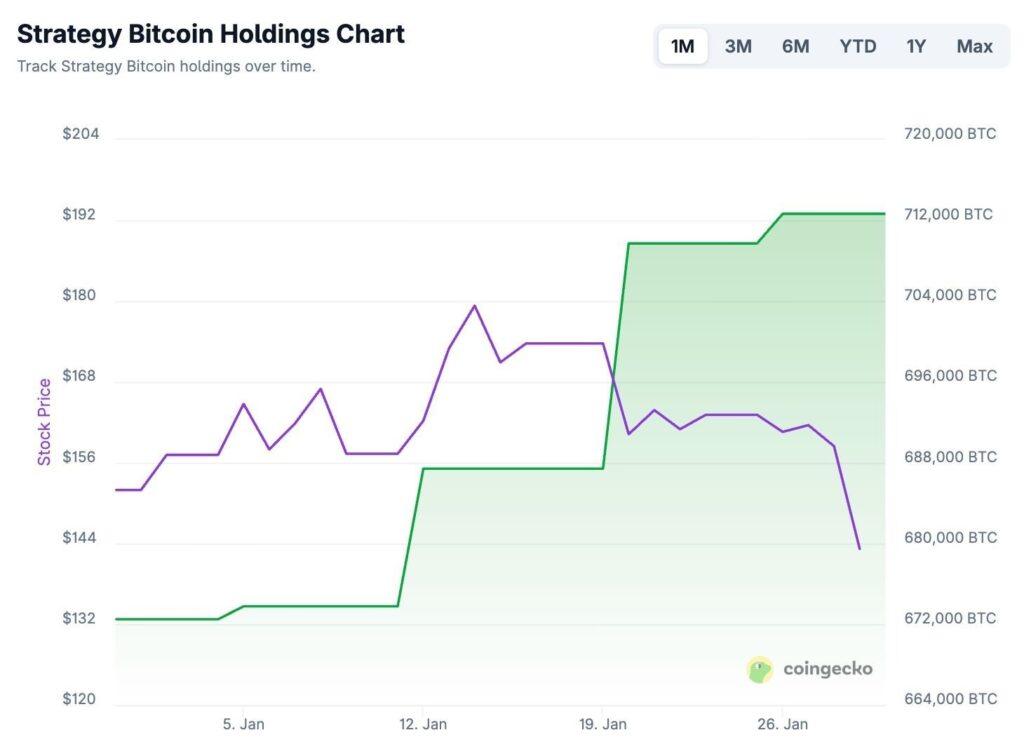Click the purple line's final low point
The height and width of the screenshot is (749, 1024).
pyautogui.click(x=859, y=548)
